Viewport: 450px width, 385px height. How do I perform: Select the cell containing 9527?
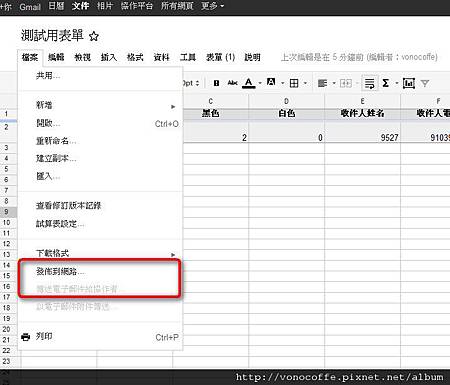click(x=362, y=131)
